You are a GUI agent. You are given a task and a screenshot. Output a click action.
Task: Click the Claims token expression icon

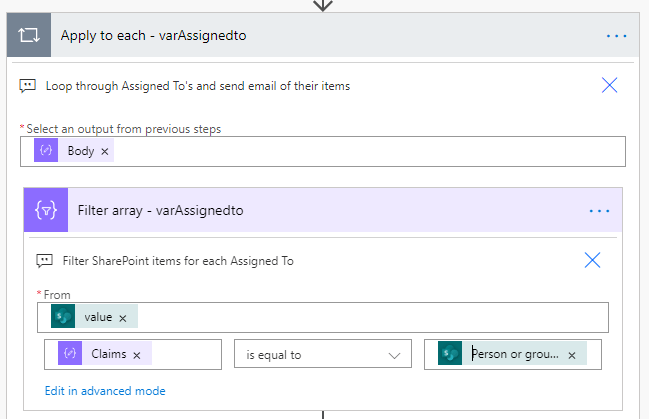click(x=71, y=355)
